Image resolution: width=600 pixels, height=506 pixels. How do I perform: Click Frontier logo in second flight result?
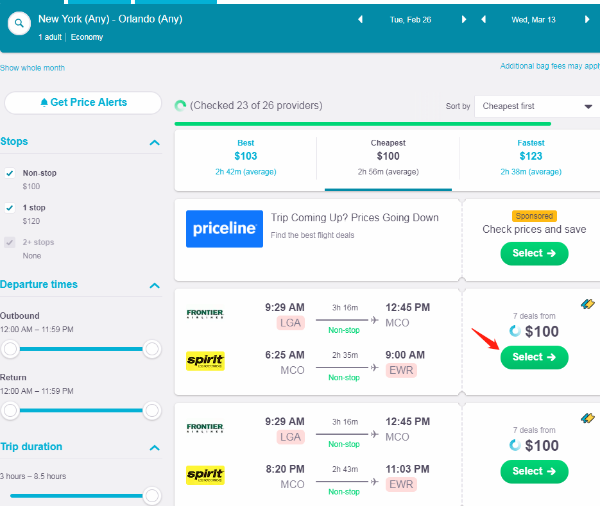205,428
